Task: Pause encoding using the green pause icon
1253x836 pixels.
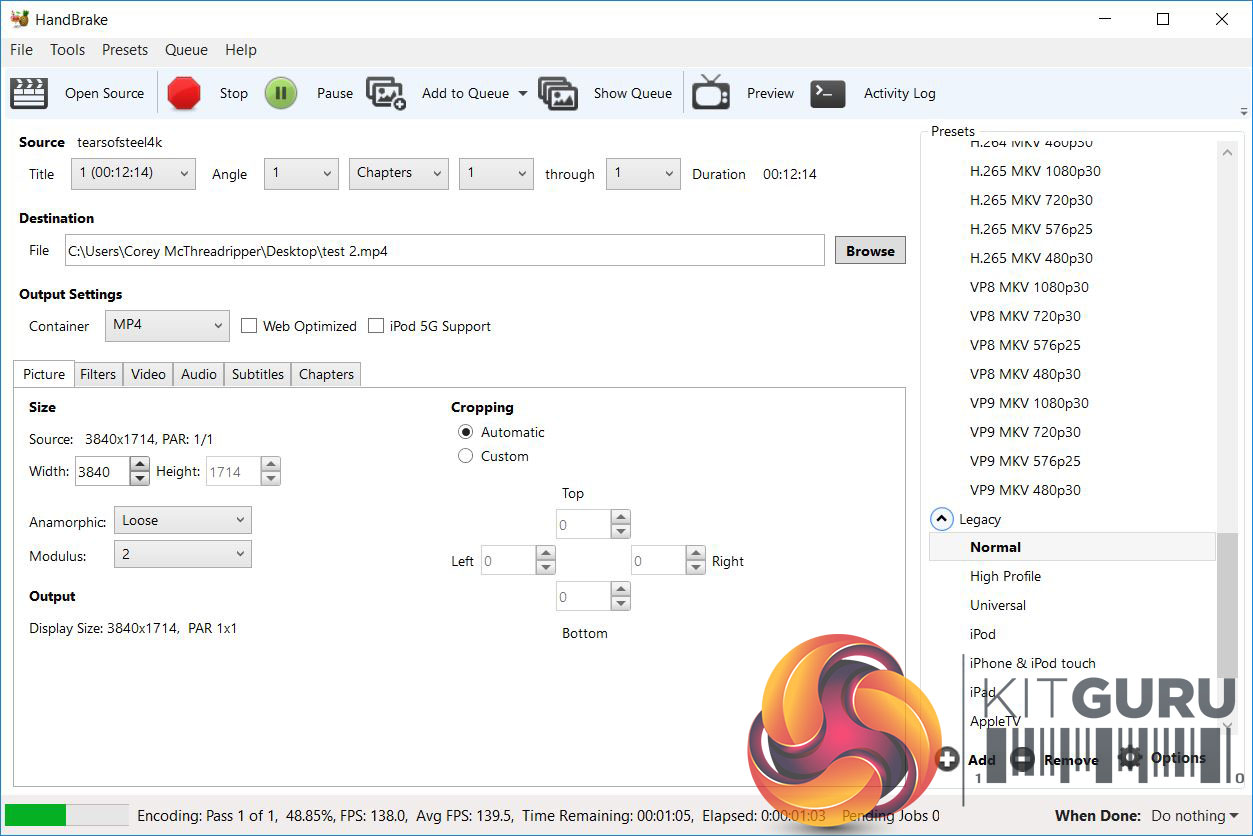Action: [x=281, y=93]
